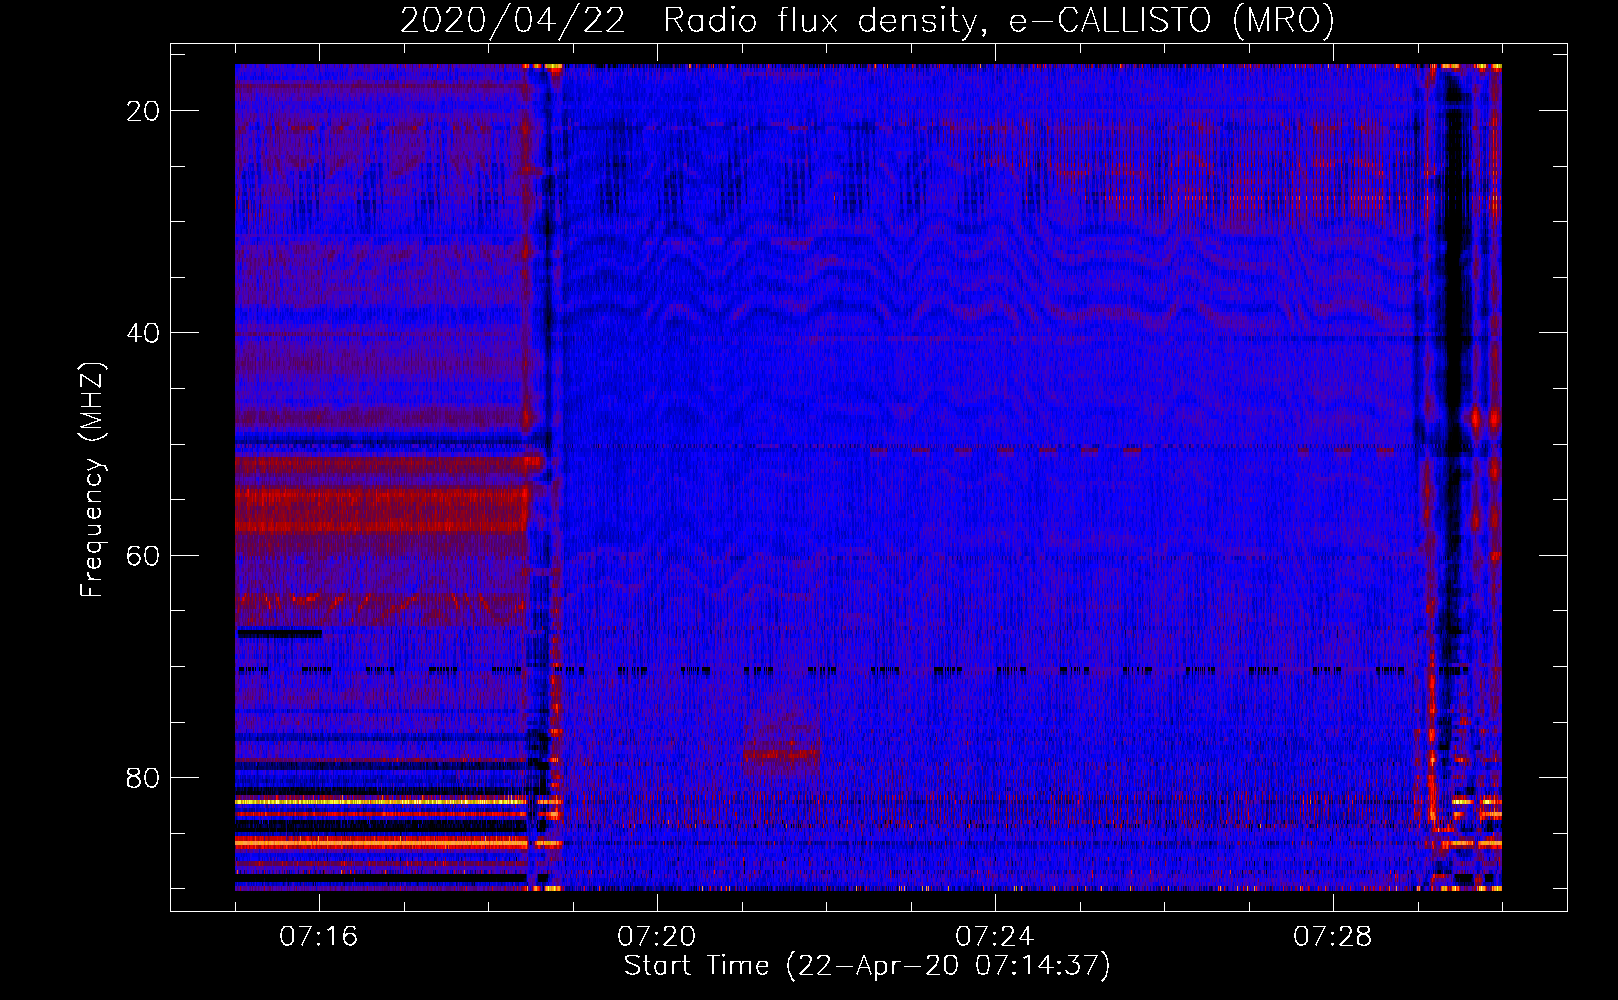Click the 07:24 time tick label
The image size is (1618, 1000).
pyautogui.click(x=995, y=937)
